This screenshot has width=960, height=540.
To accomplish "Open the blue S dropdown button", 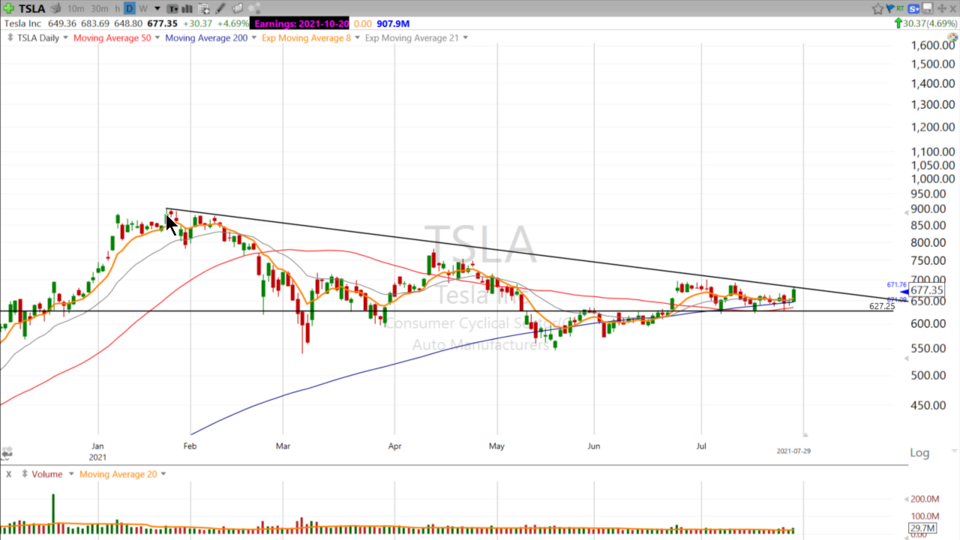I will pos(913,9).
